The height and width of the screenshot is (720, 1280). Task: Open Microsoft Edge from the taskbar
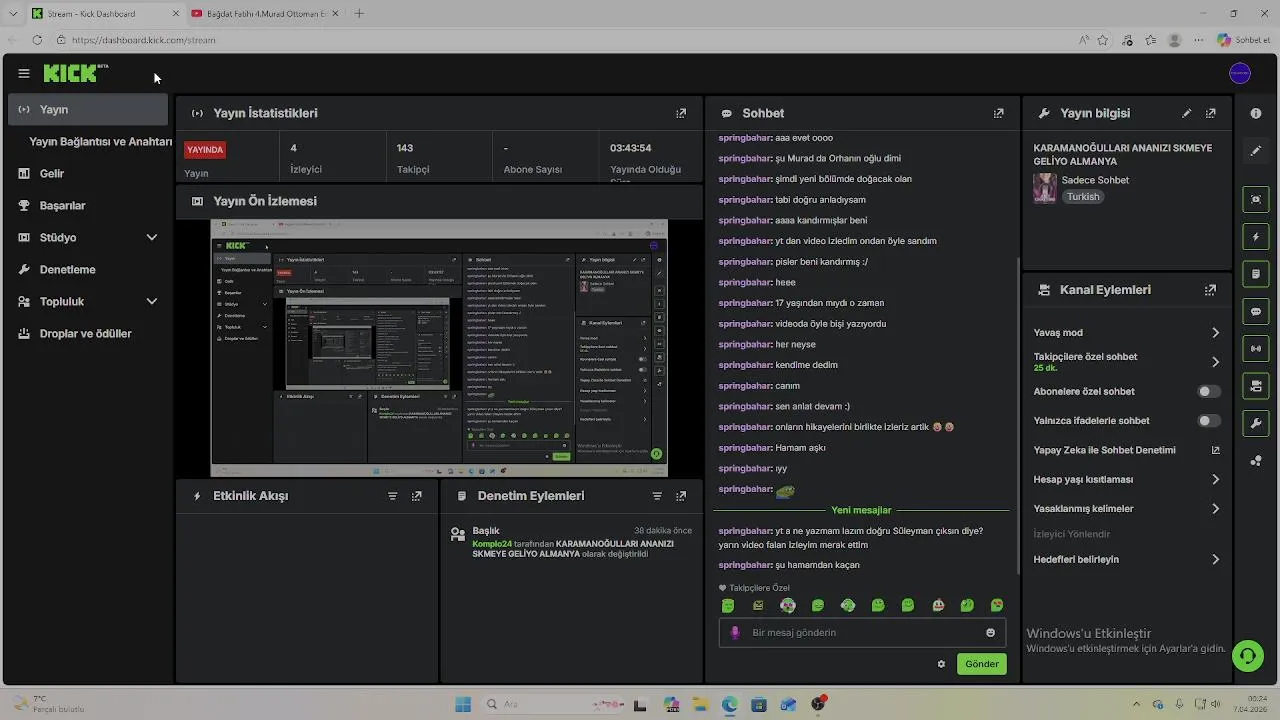(x=730, y=705)
